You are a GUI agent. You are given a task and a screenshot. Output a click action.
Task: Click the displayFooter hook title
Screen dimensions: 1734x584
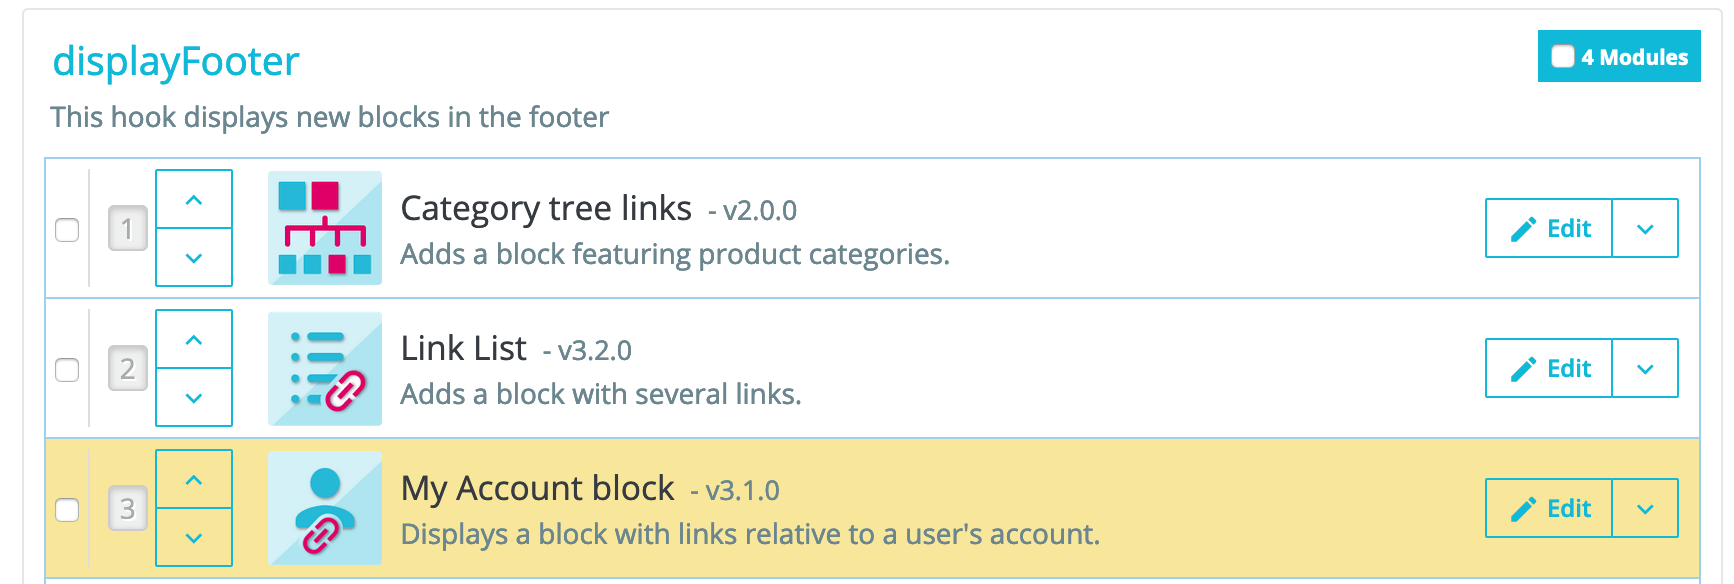(x=176, y=62)
